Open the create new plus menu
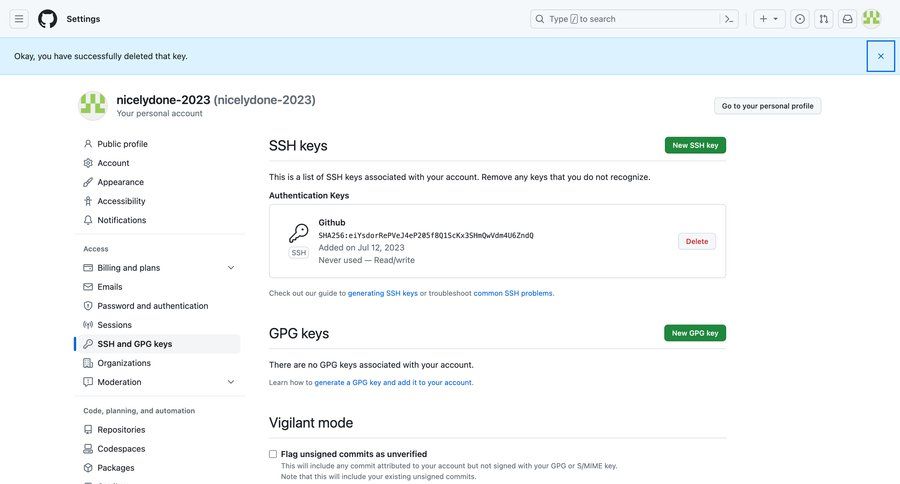 (769, 19)
